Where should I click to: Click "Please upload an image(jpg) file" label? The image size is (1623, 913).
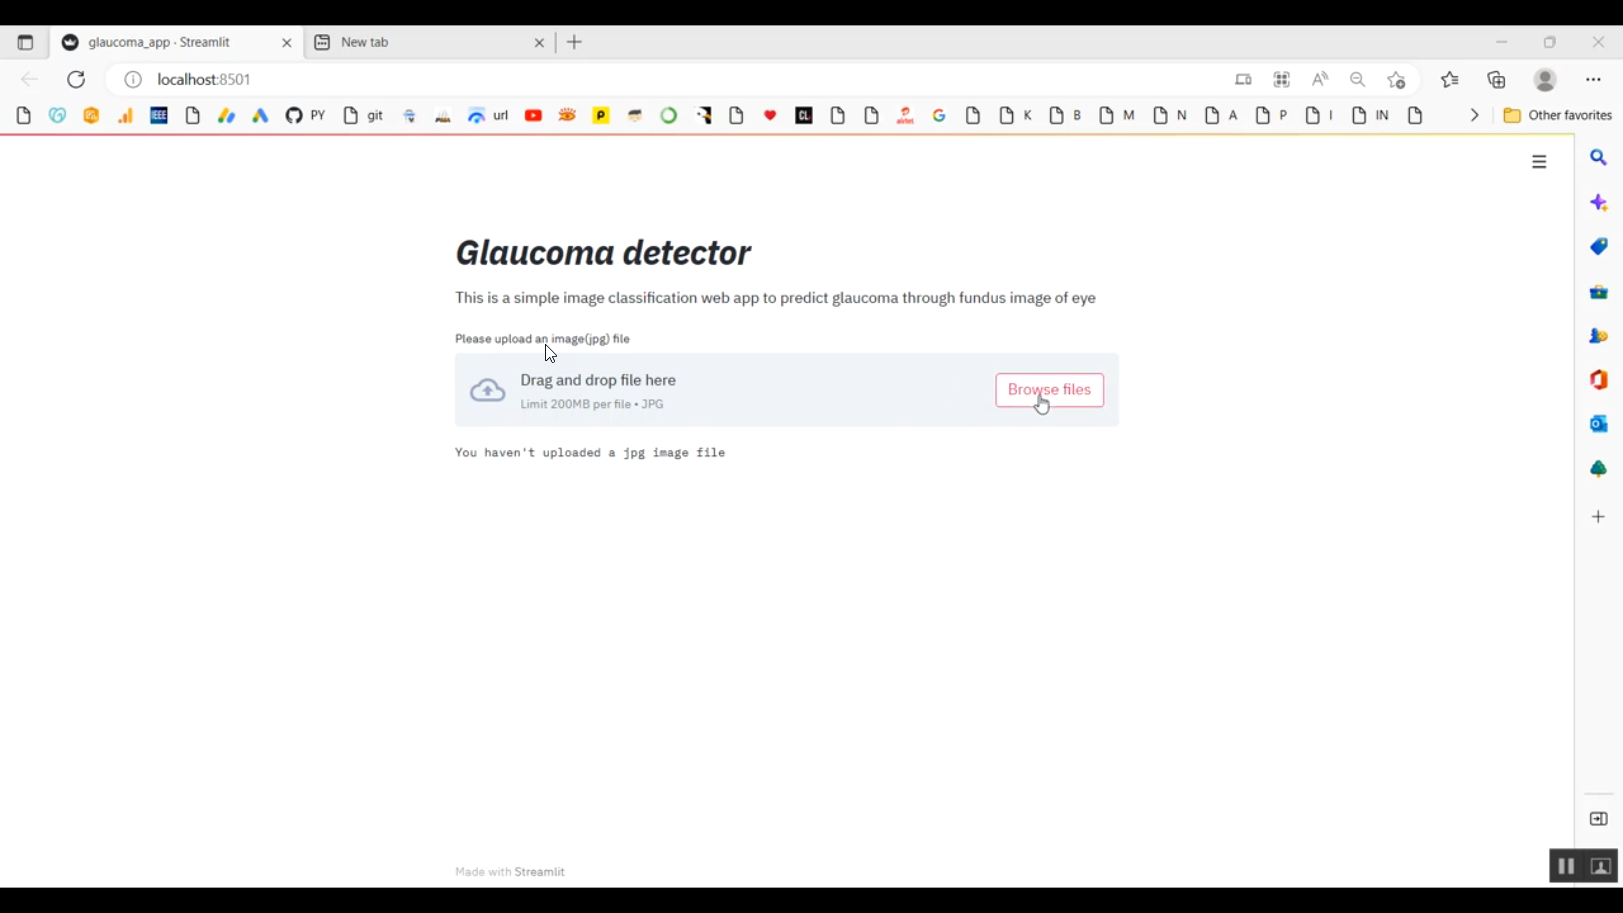point(542,339)
